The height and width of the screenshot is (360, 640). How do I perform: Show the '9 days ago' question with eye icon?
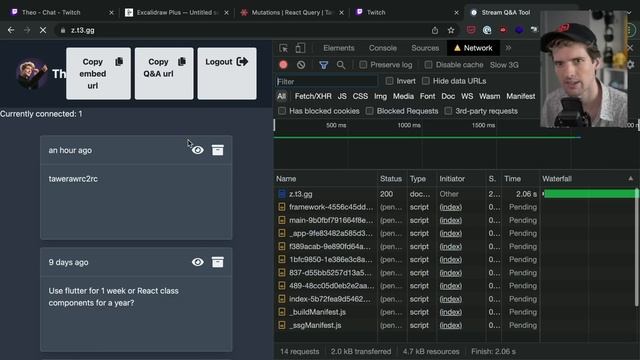coord(198,262)
